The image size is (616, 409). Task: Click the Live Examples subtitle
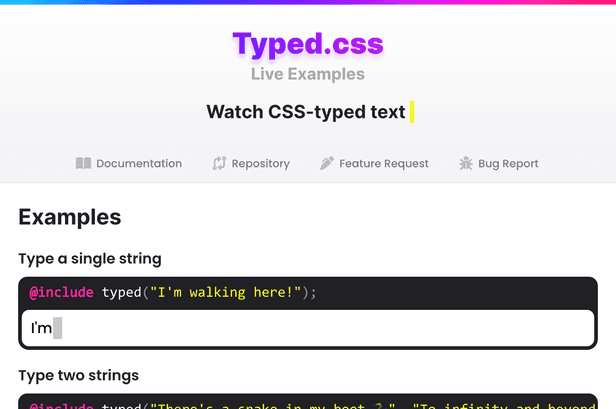coord(308,74)
